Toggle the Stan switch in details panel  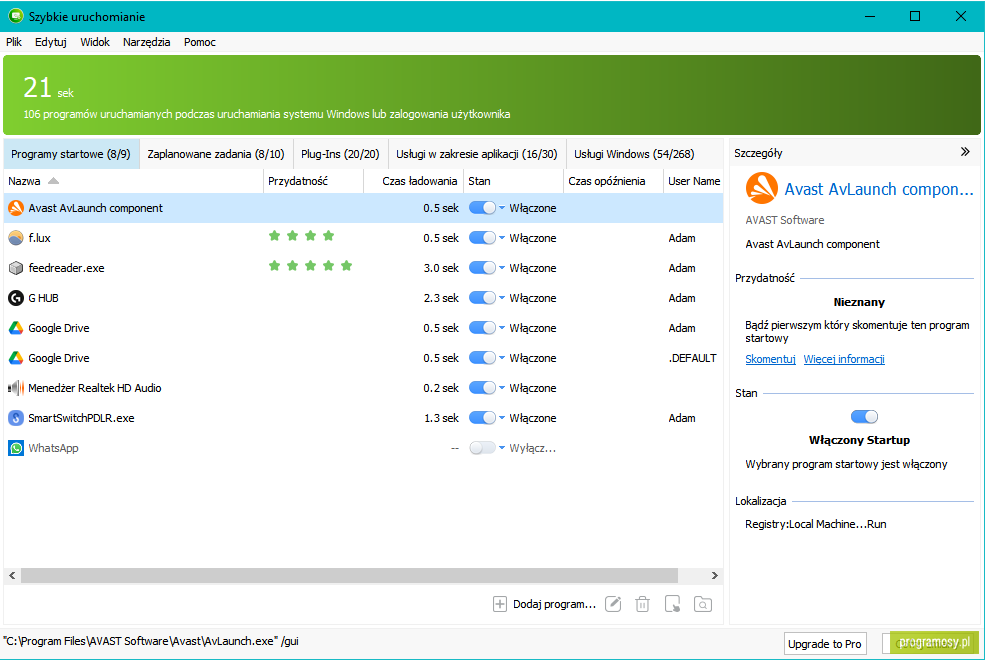pyautogui.click(x=864, y=416)
